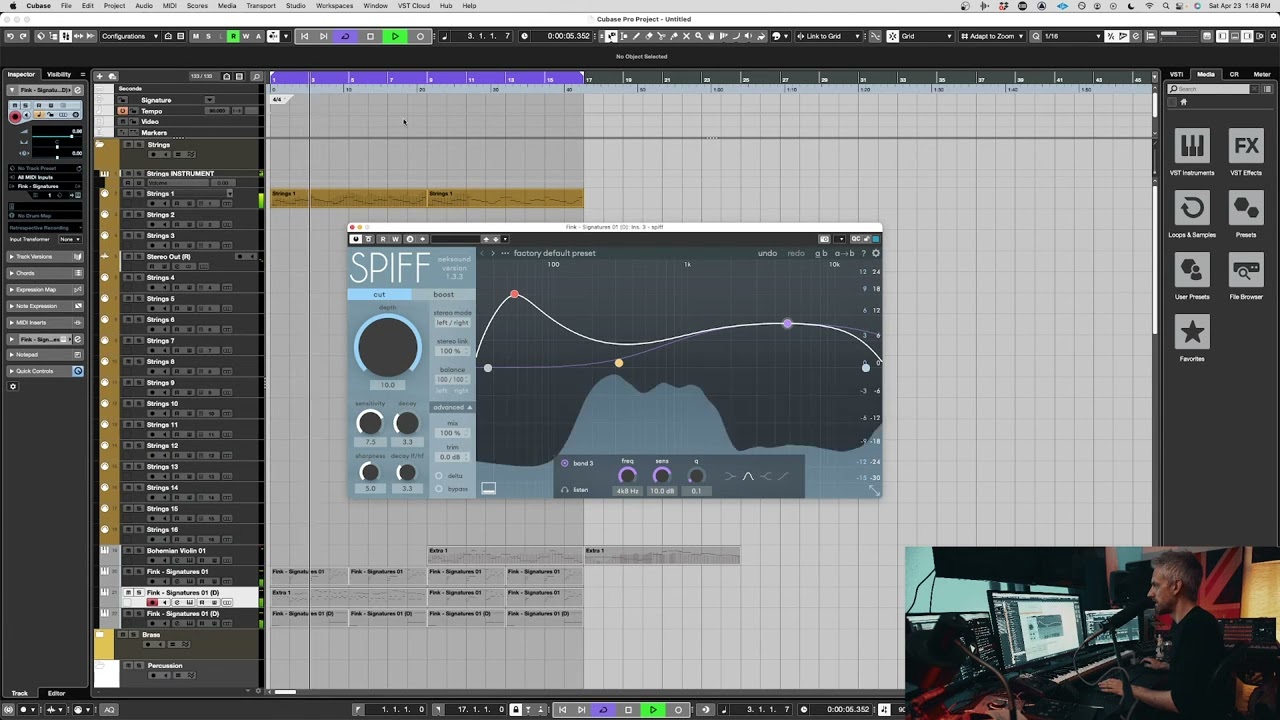Image resolution: width=1280 pixels, height=720 pixels.
Task: Open Editor tab at bottom
Action: [x=56, y=693]
